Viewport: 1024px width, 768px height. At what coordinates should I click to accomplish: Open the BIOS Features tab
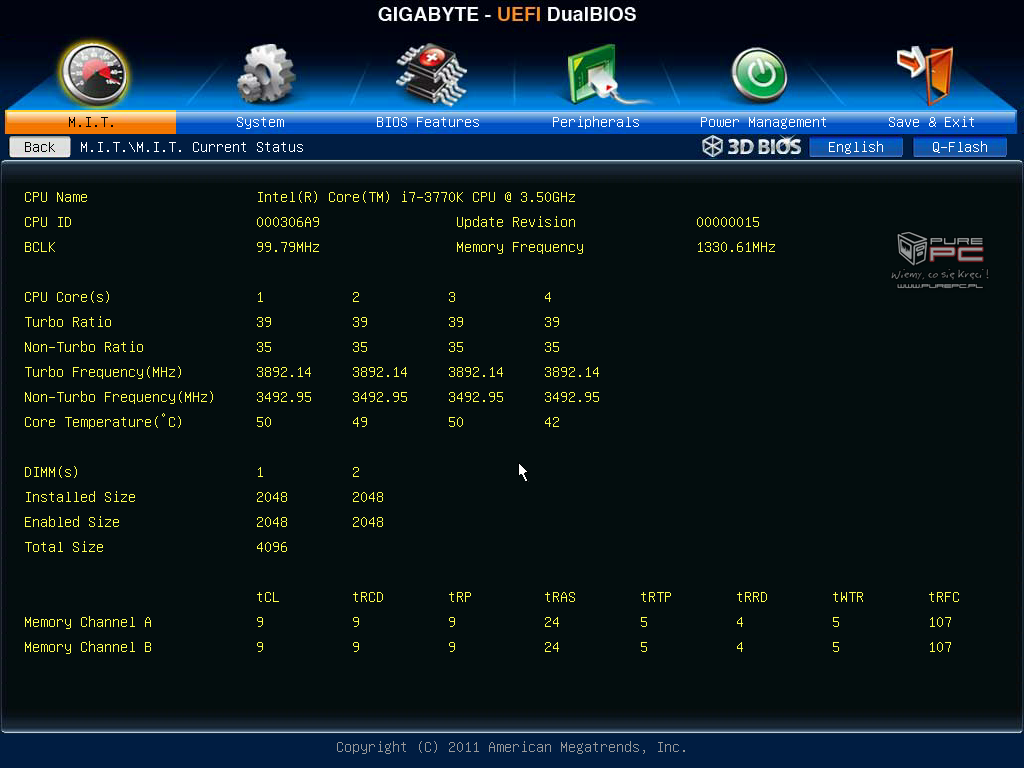coord(428,122)
